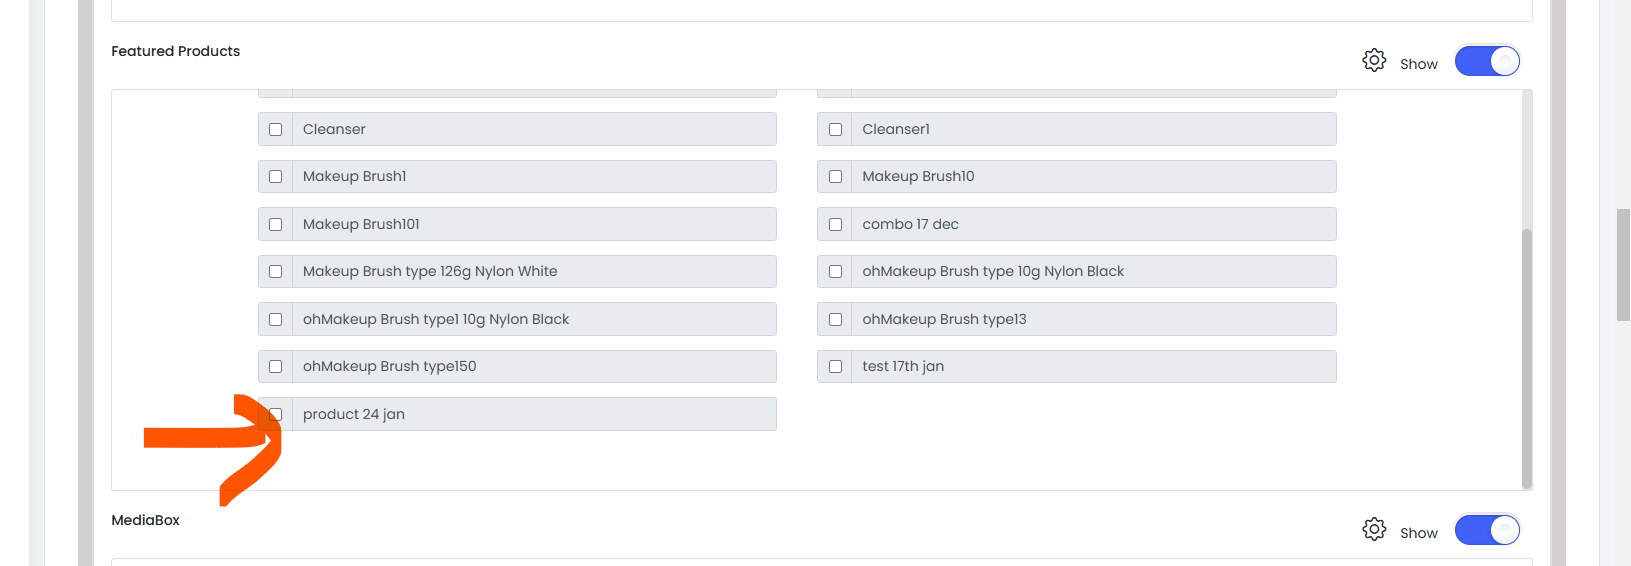Check the Cleanser1 checkbox
The height and width of the screenshot is (566, 1631).
tap(836, 129)
